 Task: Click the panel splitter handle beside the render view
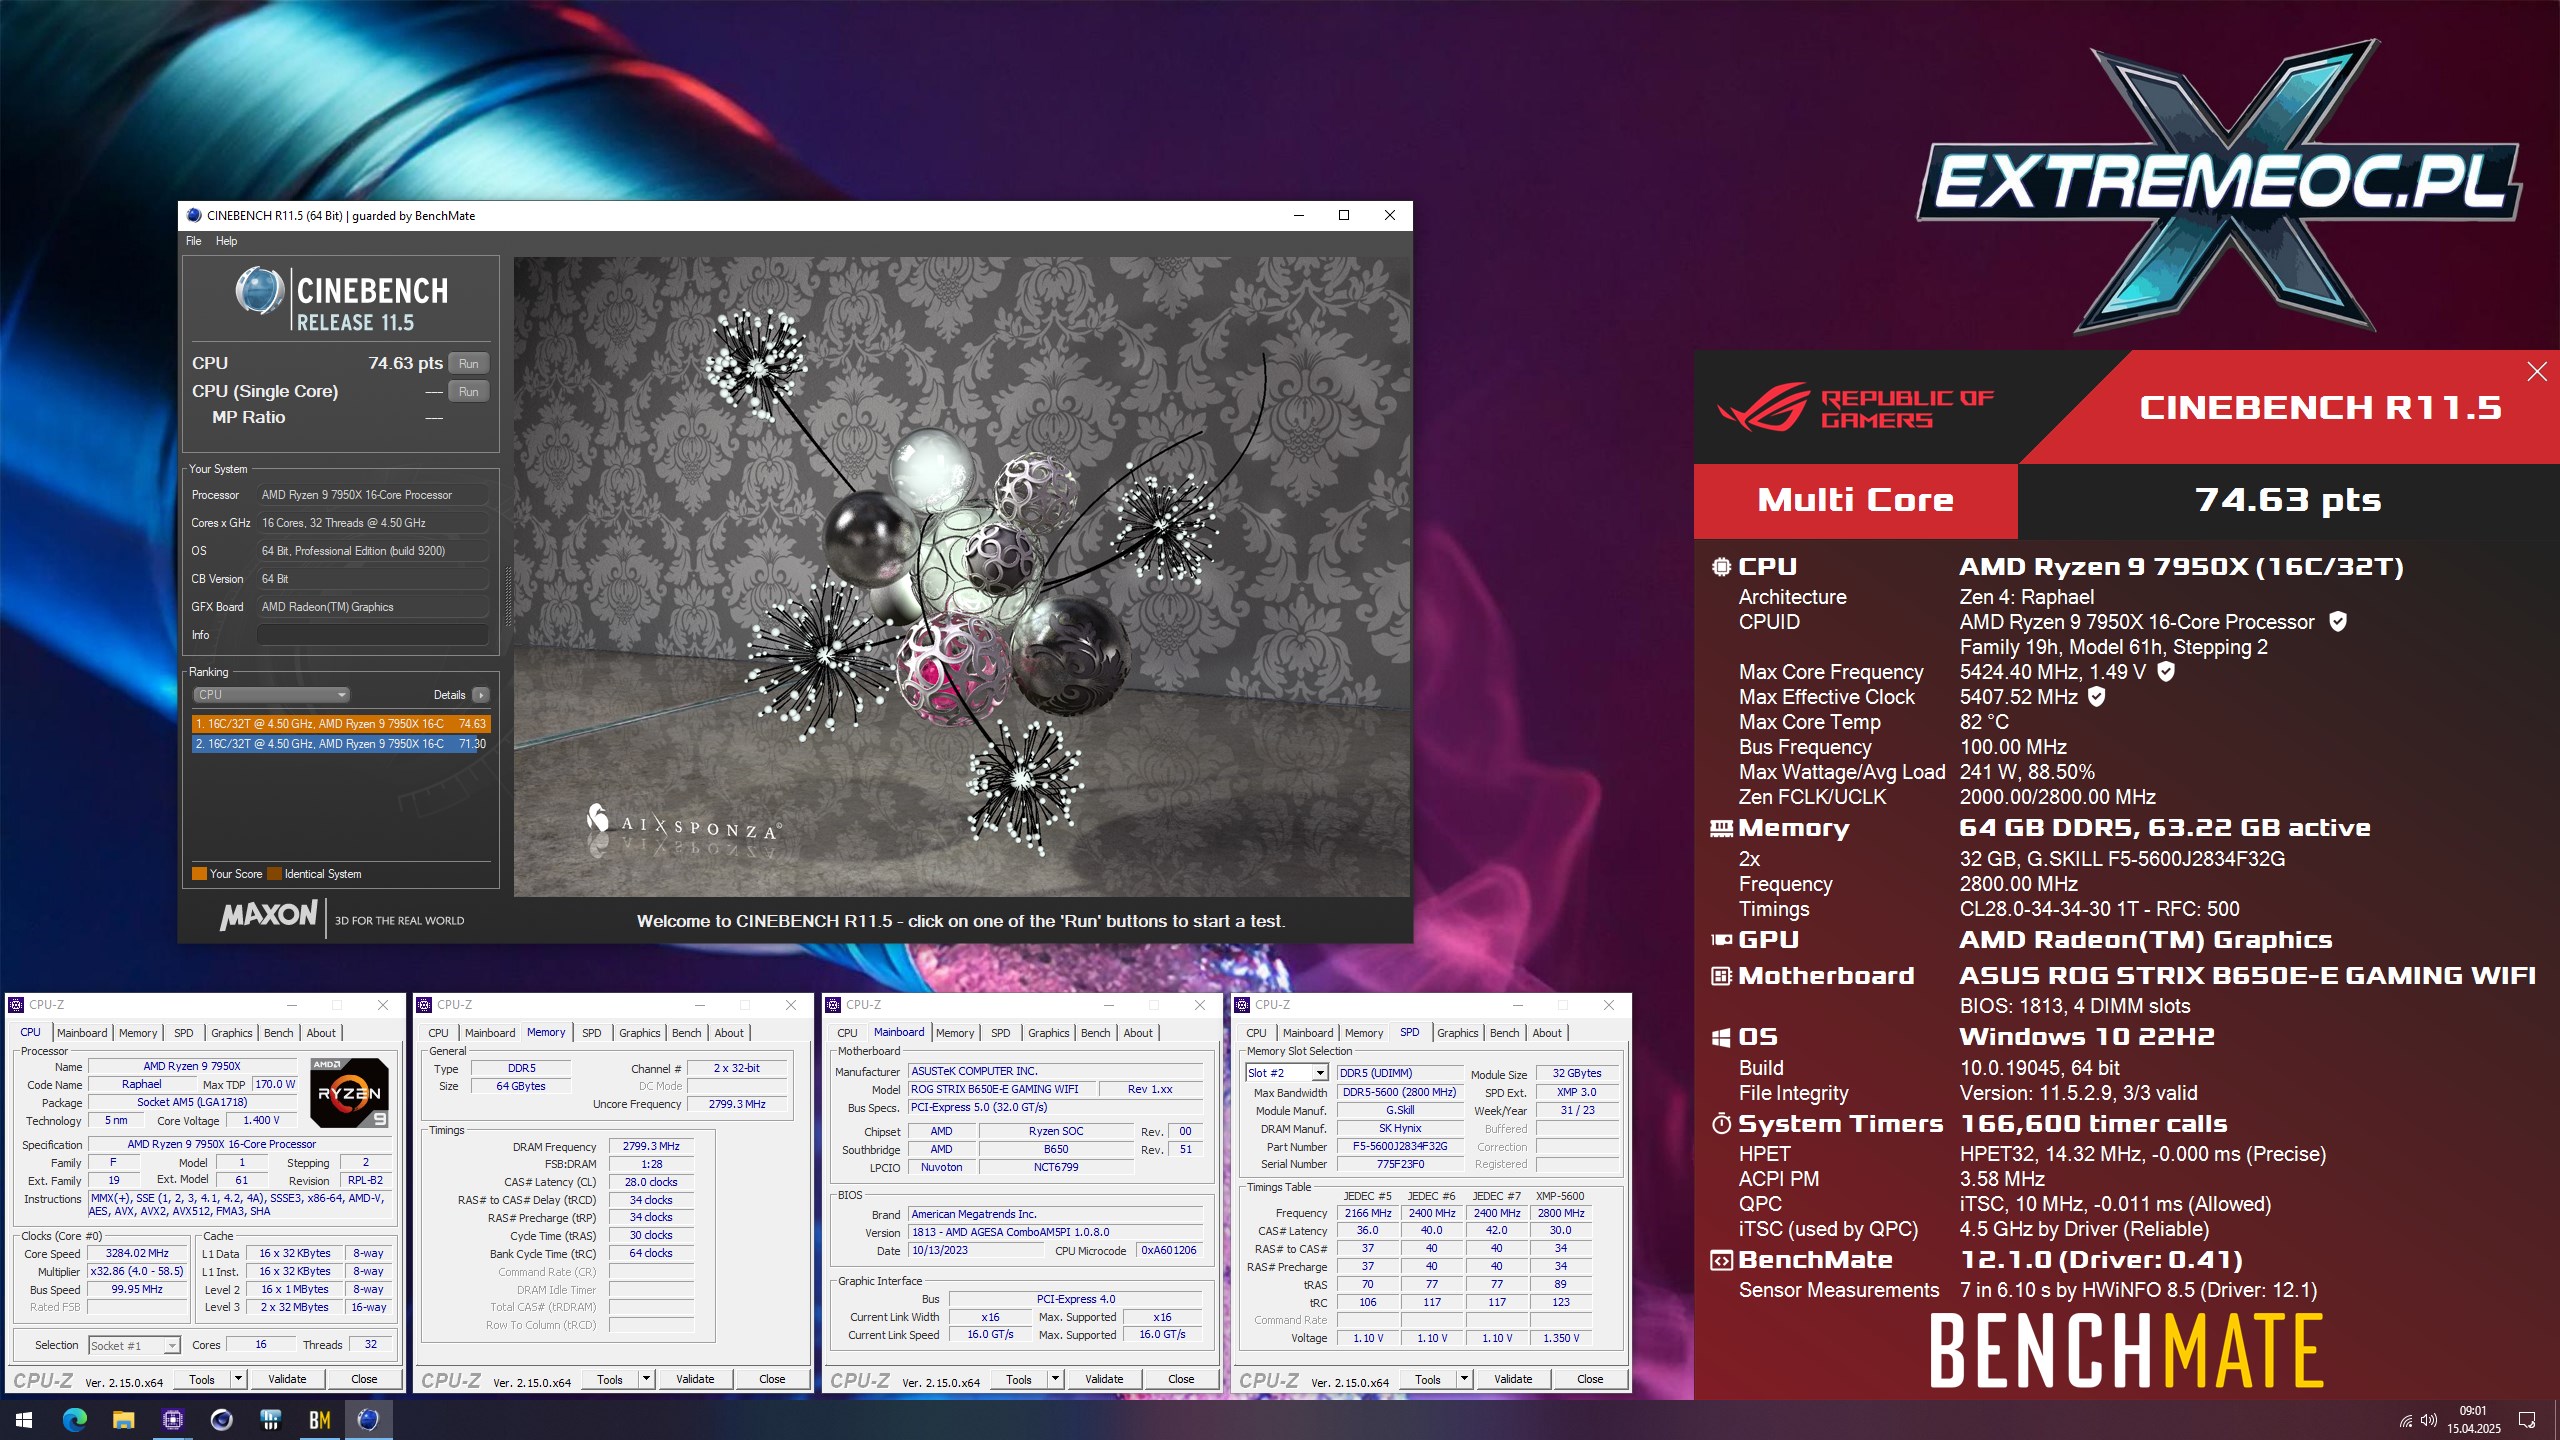click(507, 595)
